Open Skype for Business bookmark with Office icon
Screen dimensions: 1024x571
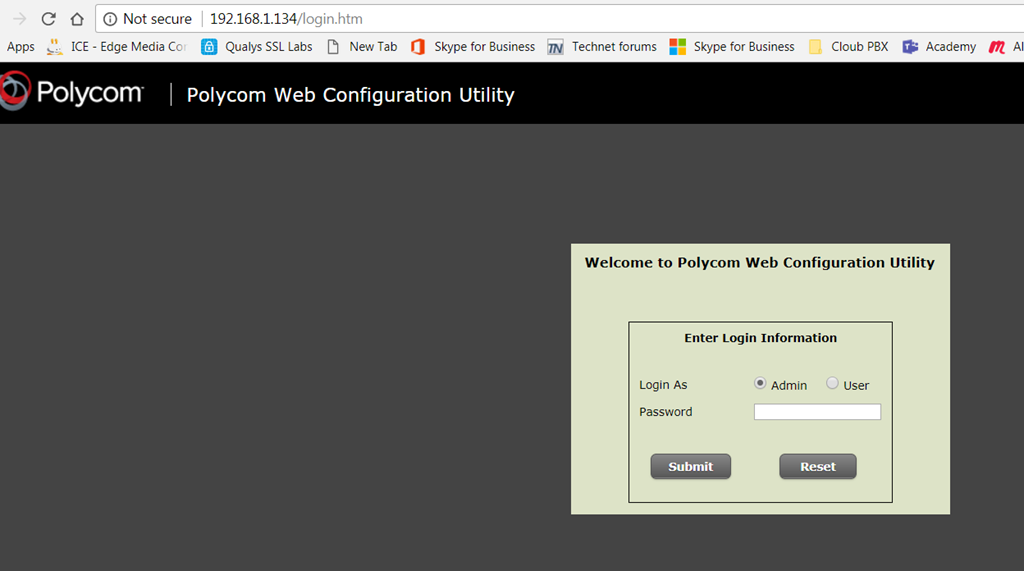(x=473, y=46)
